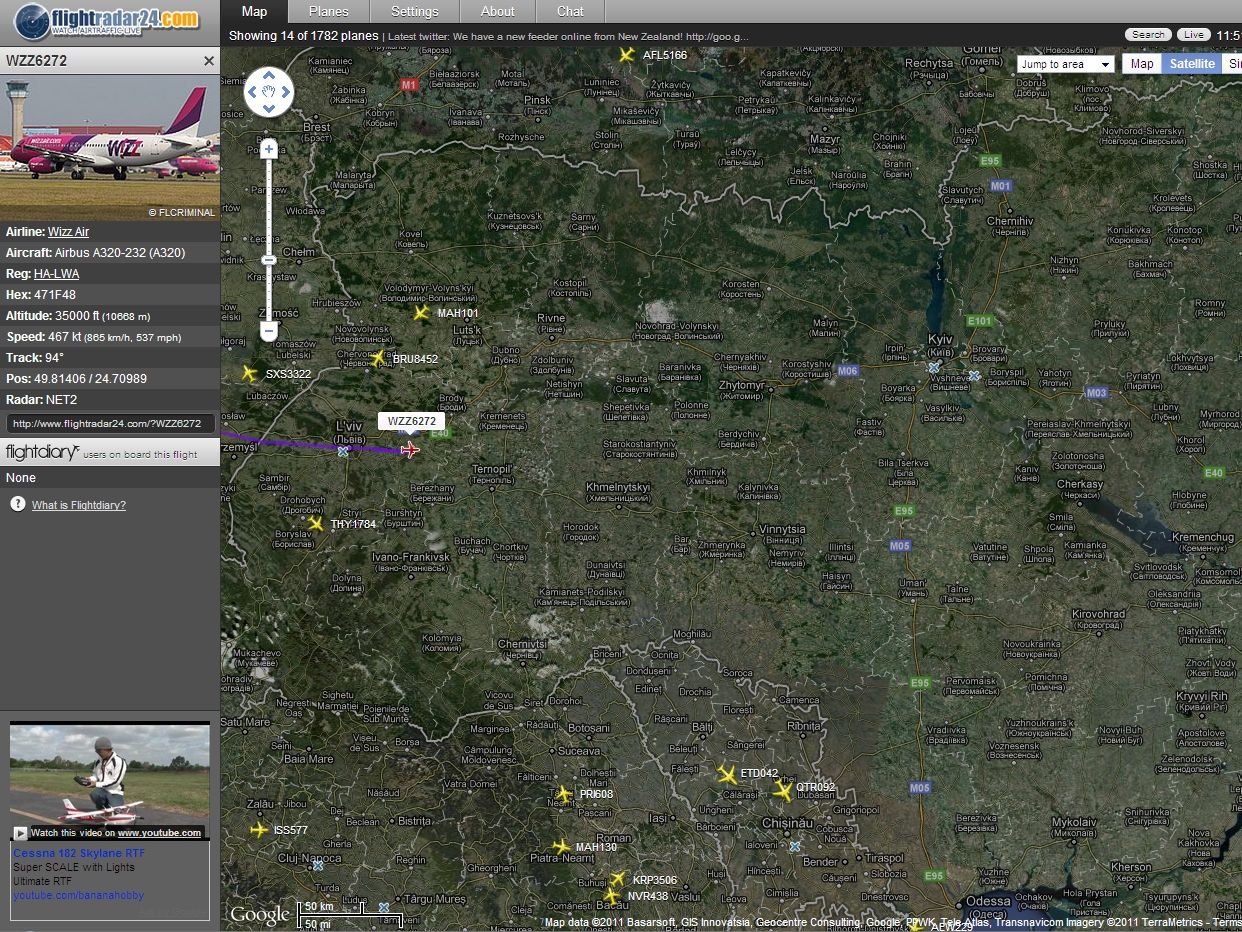Select the ISS577 aircraft icon

[259, 830]
